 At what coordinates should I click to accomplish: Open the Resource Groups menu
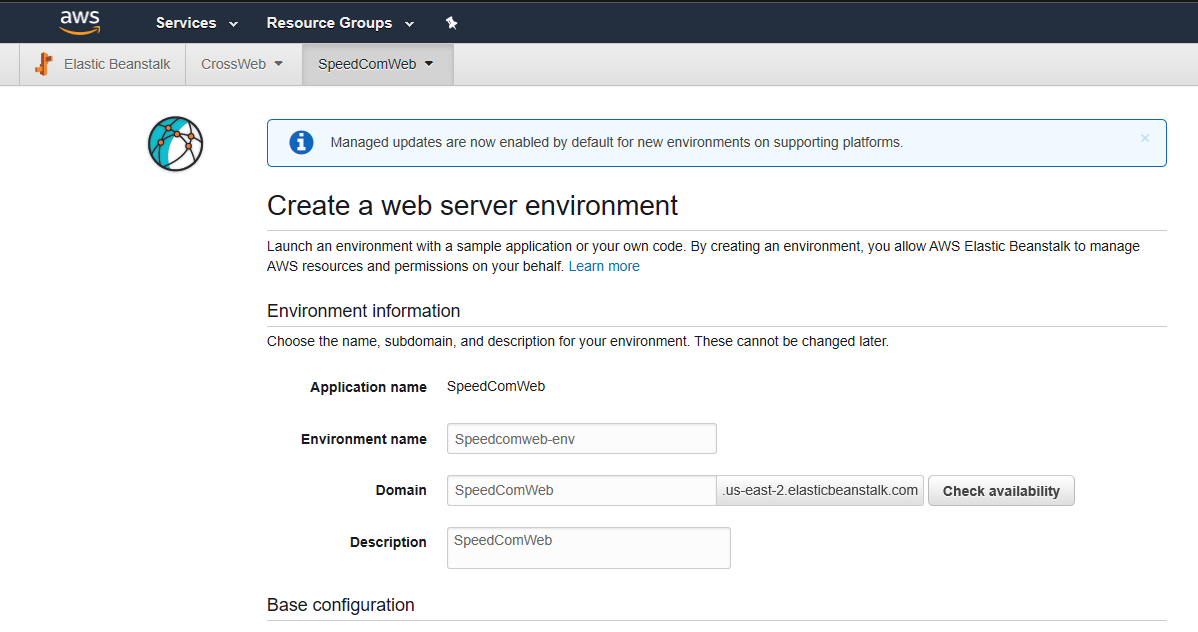[x=329, y=23]
